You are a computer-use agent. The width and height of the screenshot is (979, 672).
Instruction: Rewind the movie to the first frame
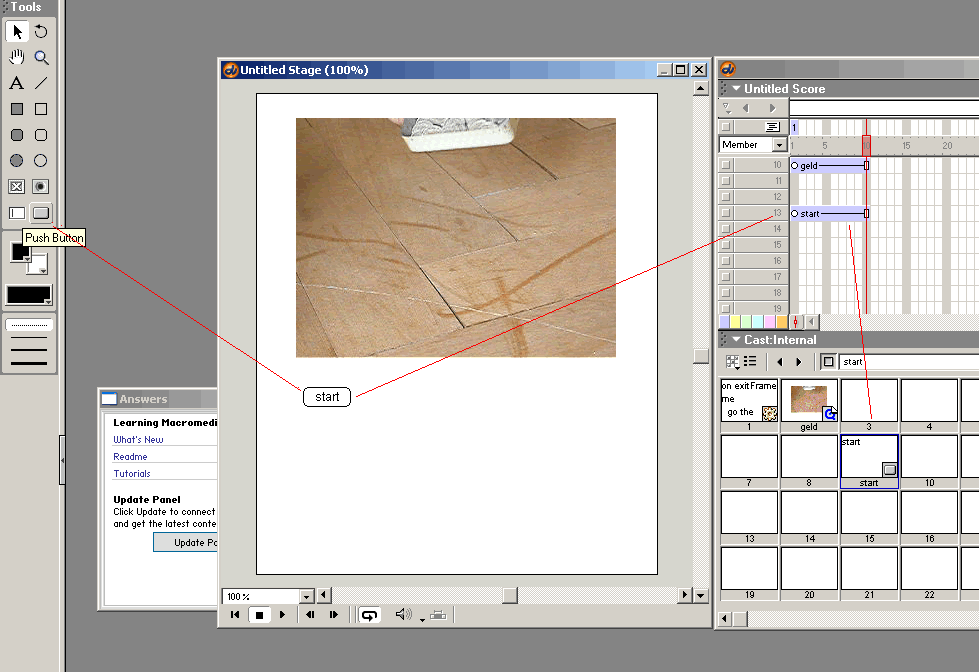tap(235, 615)
